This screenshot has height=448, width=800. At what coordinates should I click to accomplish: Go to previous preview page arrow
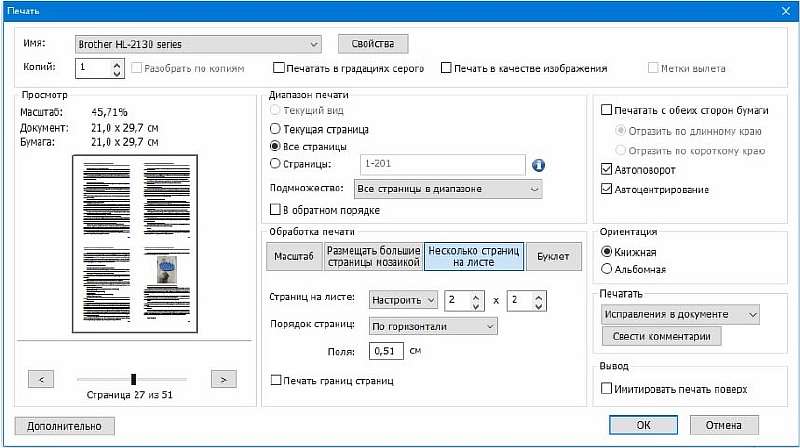coord(40,378)
